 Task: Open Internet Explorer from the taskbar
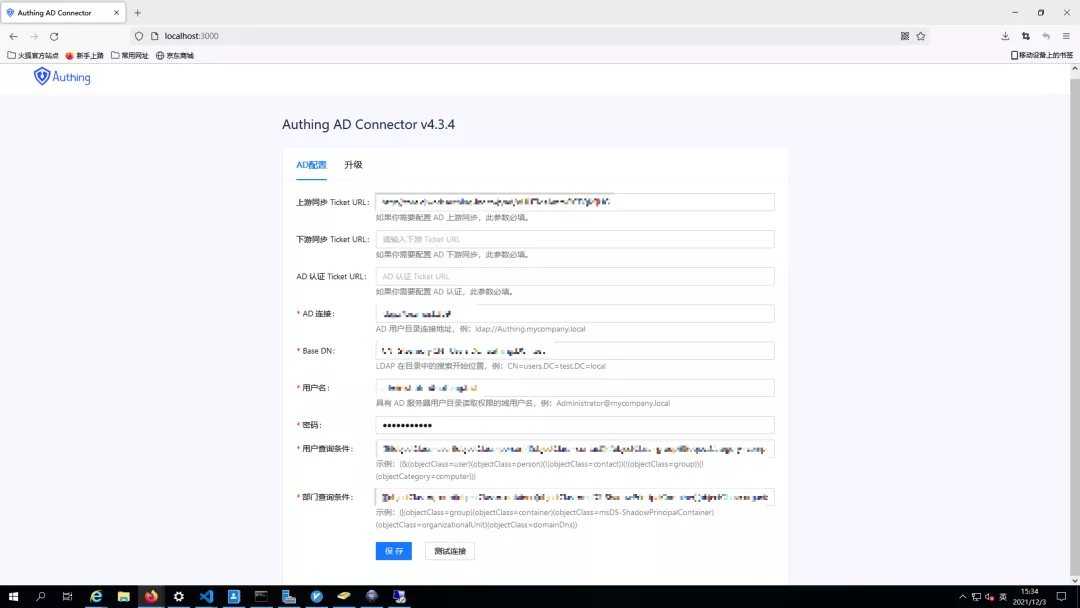pyautogui.click(x=96, y=596)
